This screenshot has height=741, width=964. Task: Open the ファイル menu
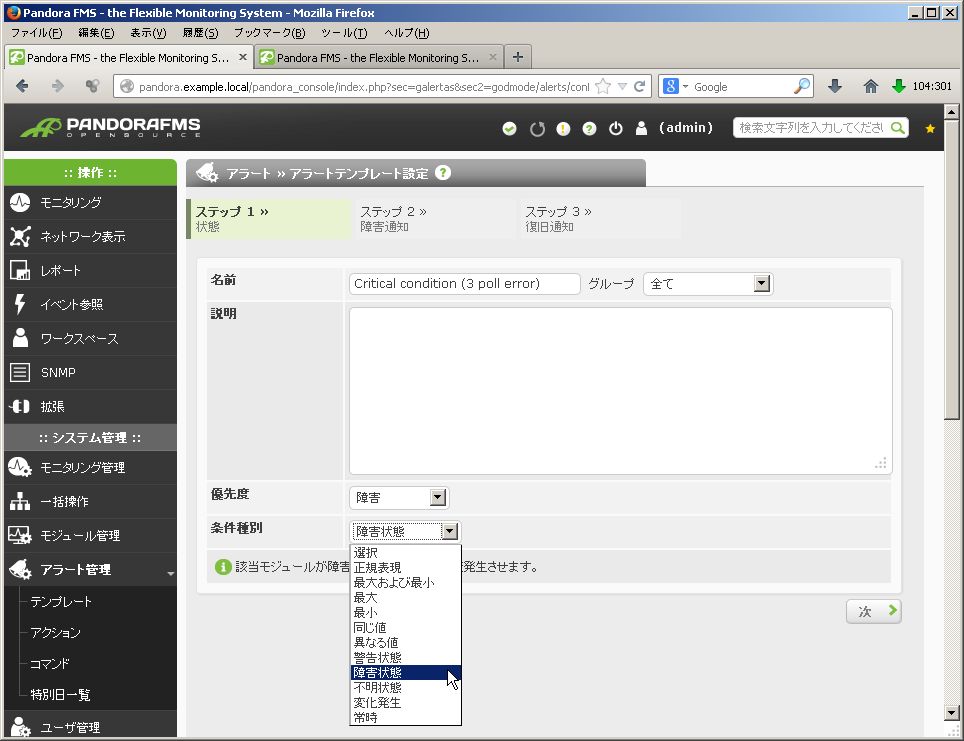(37, 33)
